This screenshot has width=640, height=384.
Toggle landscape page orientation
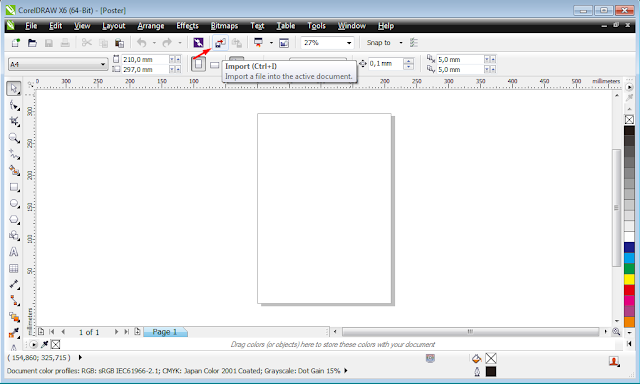(x=214, y=65)
